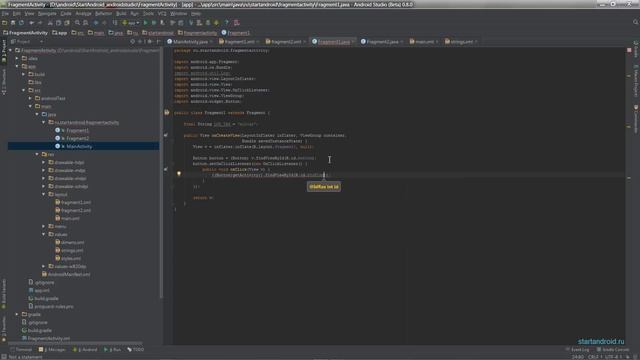Viewport: 640px width, 360px height.
Task: Switch to the fragment1.xml editor tab
Action: 238,42
